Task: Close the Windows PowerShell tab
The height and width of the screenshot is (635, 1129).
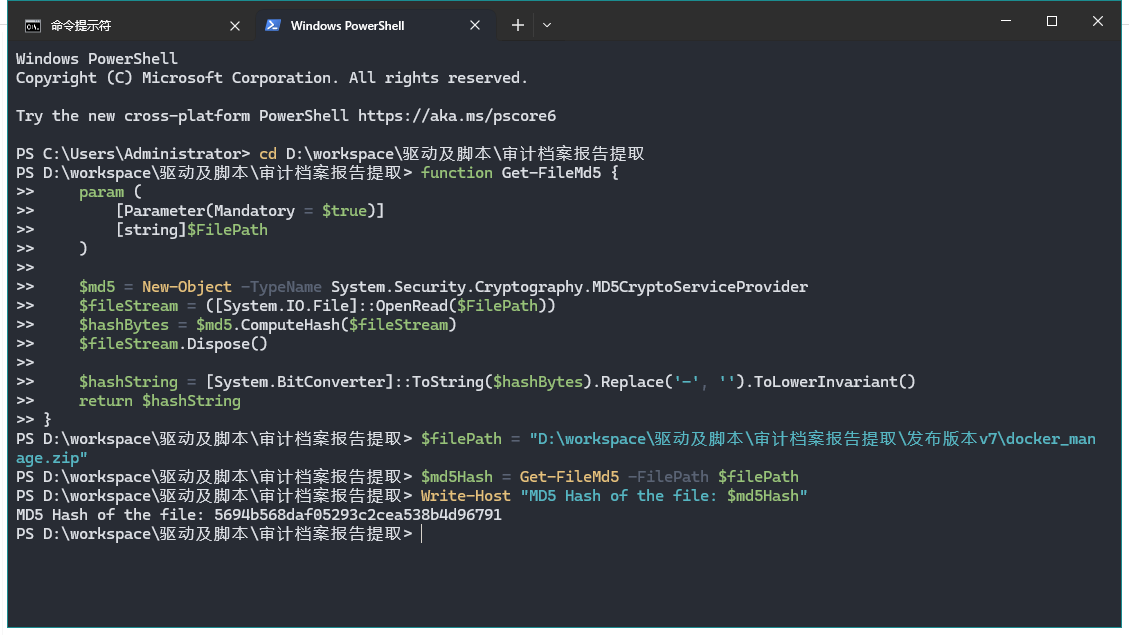Action: point(475,26)
